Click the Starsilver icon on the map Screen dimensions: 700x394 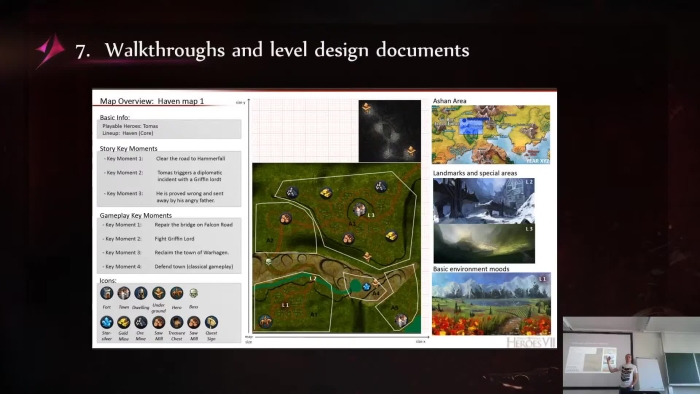[x=367, y=286]
